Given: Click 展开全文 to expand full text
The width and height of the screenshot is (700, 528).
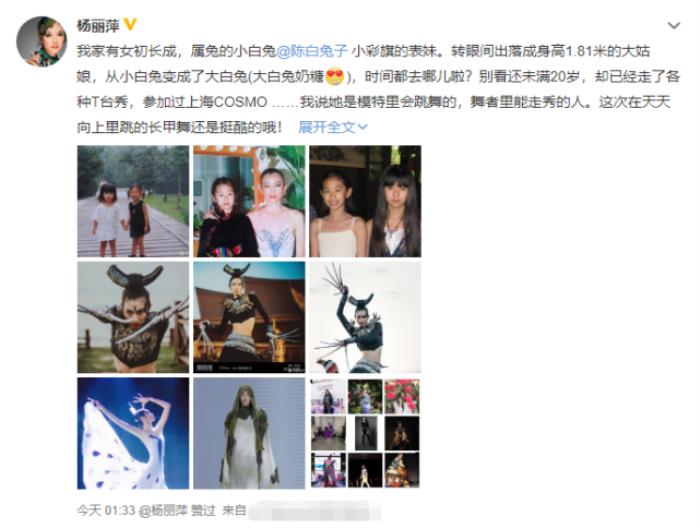Looking at the screenshot, I should [x=333, y=127].
